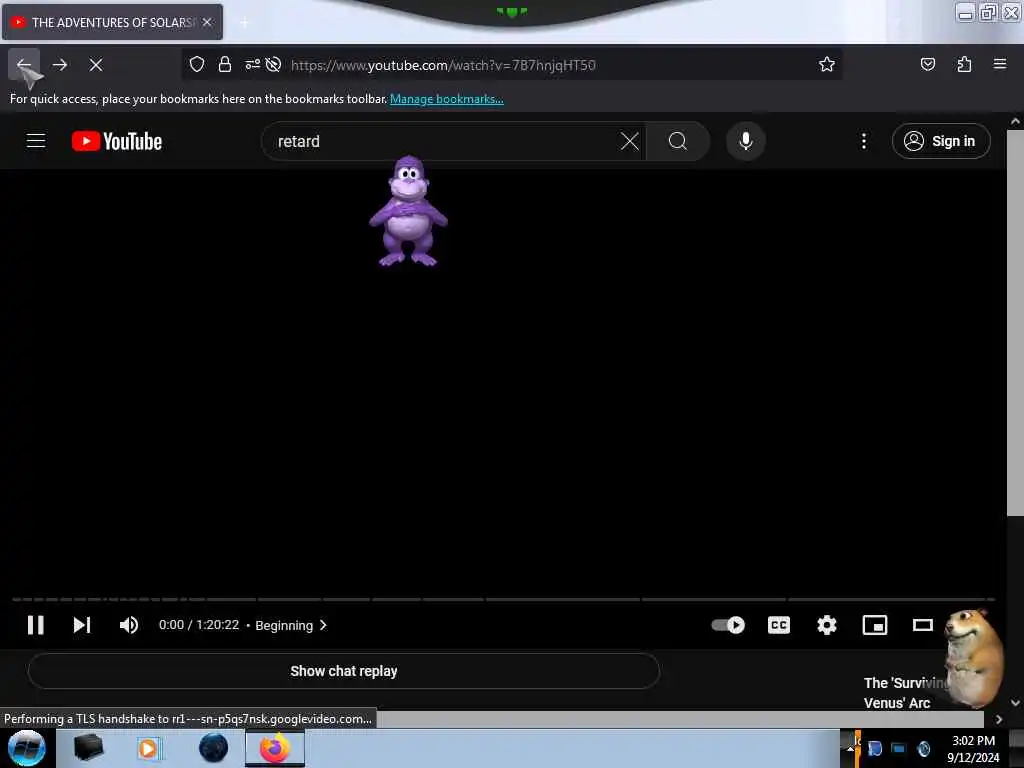
Task: Click the autoplay blocked icon in address bar
Action: (274, 64)
